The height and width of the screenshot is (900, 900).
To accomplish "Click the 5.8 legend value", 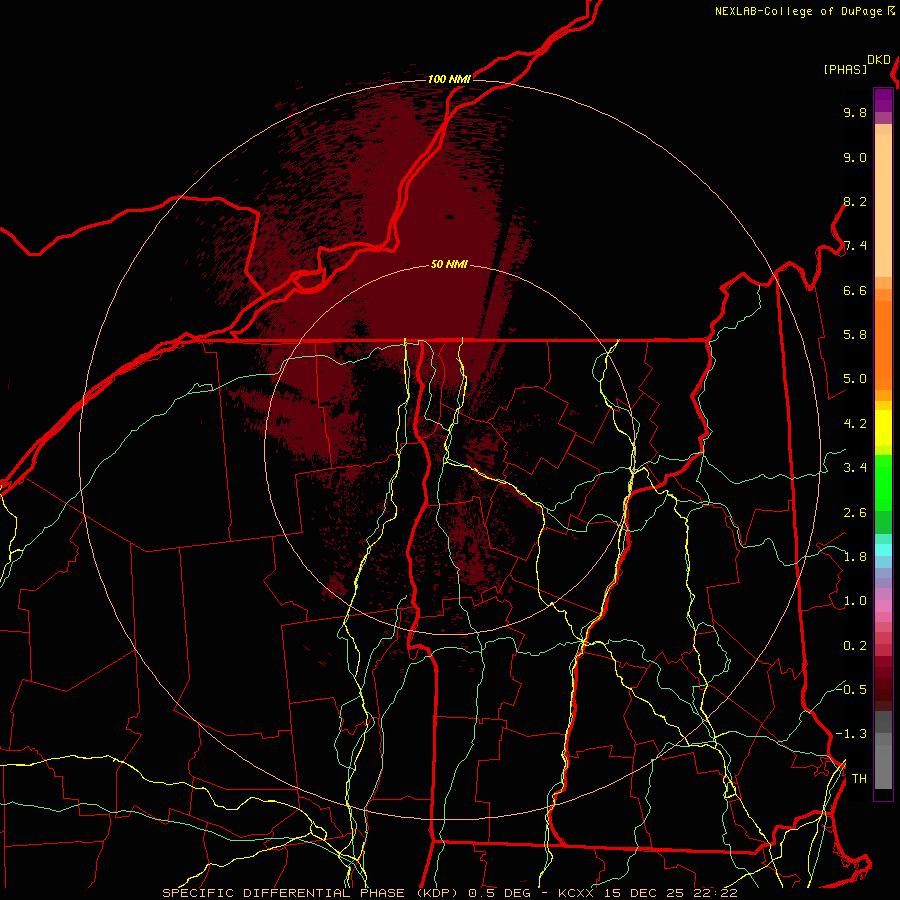I will coord(855,335).
